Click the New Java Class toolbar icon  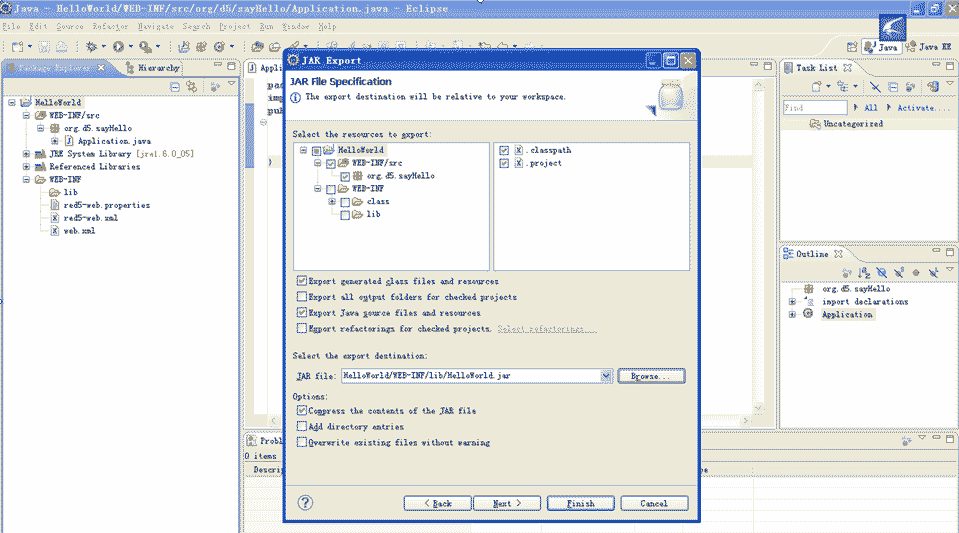coord(220,47)
